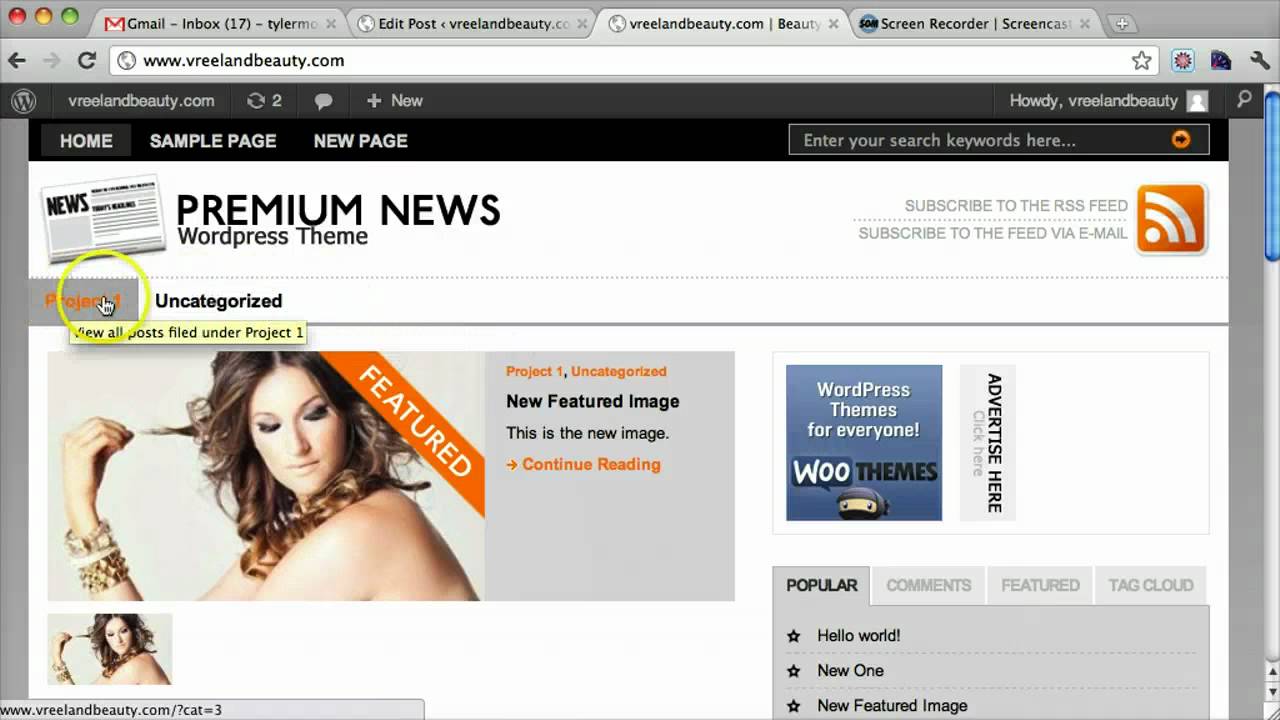This screenshot has height=720, width=1280.
Task: Select the COMMENTS sidebar tab
Action: point(928,586)
